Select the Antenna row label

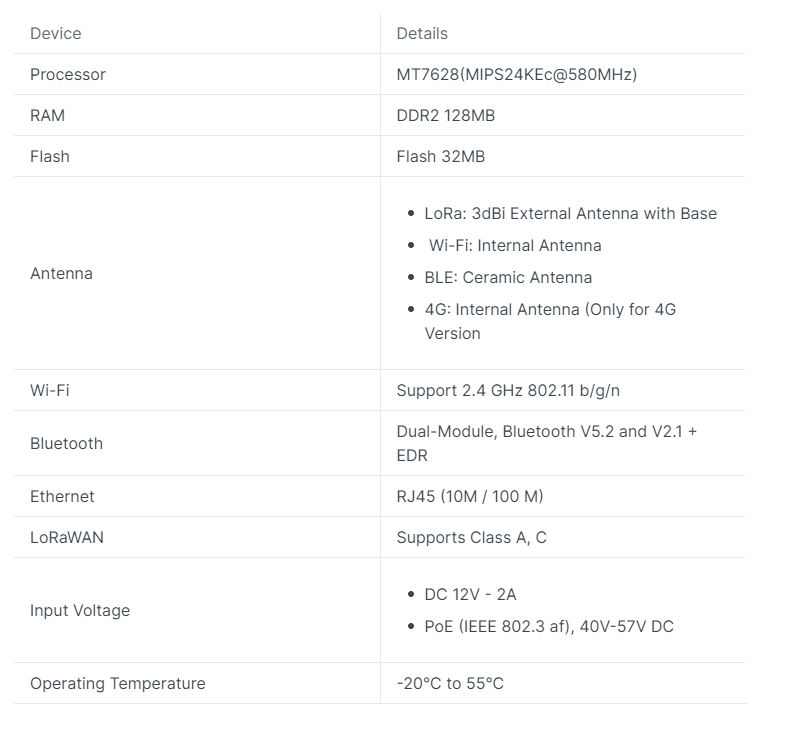61,273
